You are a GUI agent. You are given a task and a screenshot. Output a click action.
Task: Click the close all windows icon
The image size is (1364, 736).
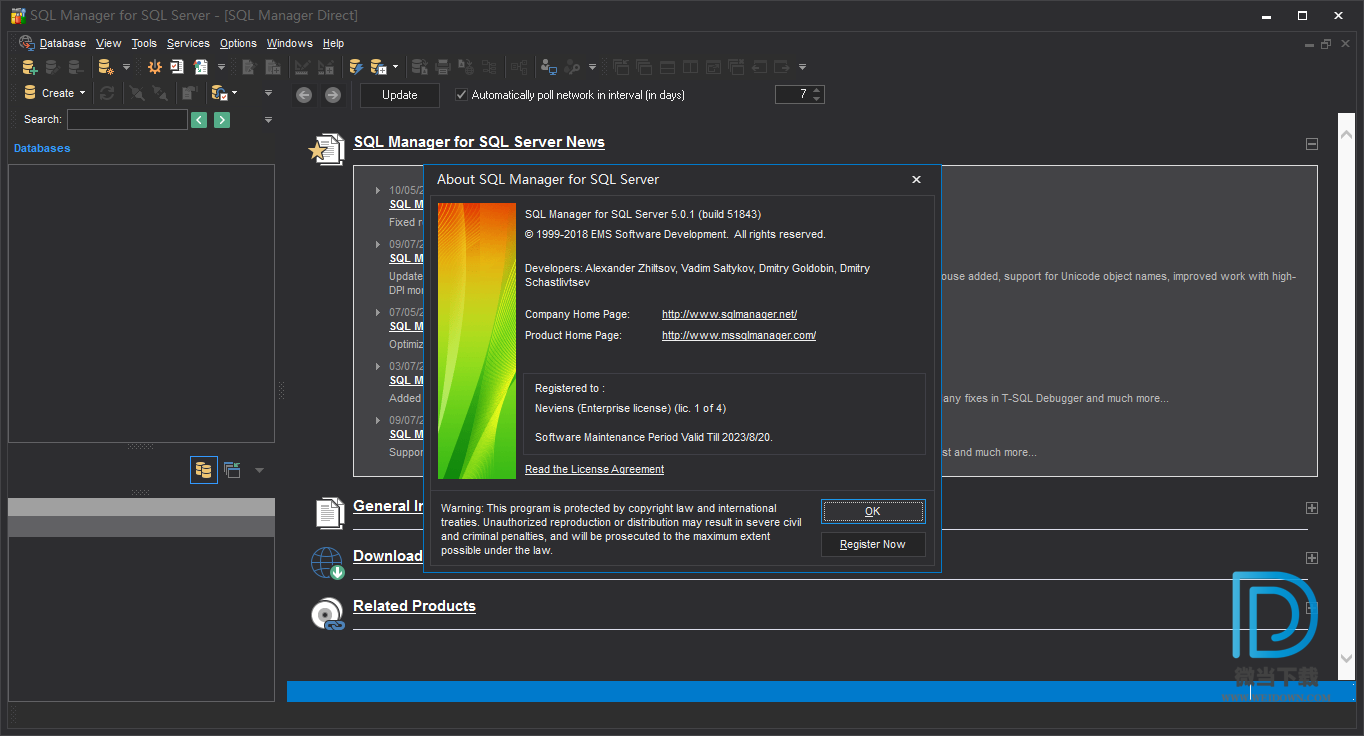pos(736,67)
